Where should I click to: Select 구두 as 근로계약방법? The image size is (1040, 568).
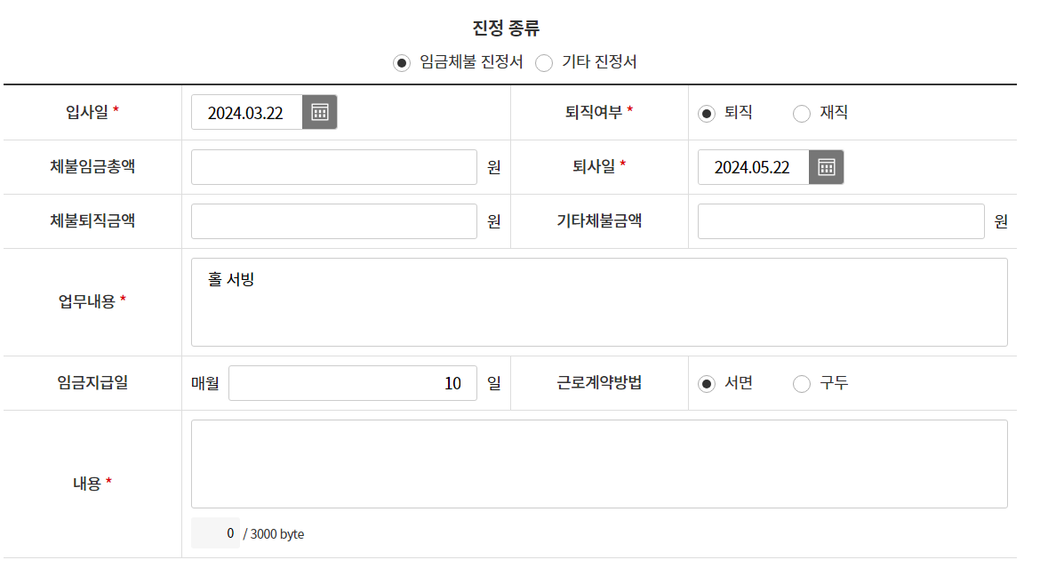click(801, 383)
